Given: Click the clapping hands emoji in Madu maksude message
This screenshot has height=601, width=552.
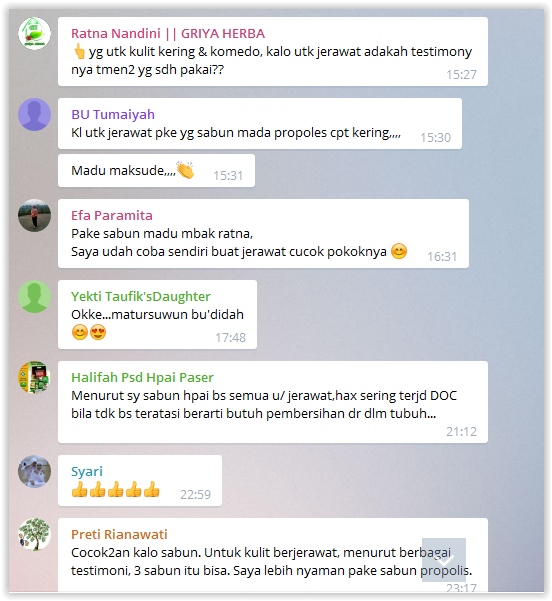Looking at the screenshot, I should tap(185, 170).
